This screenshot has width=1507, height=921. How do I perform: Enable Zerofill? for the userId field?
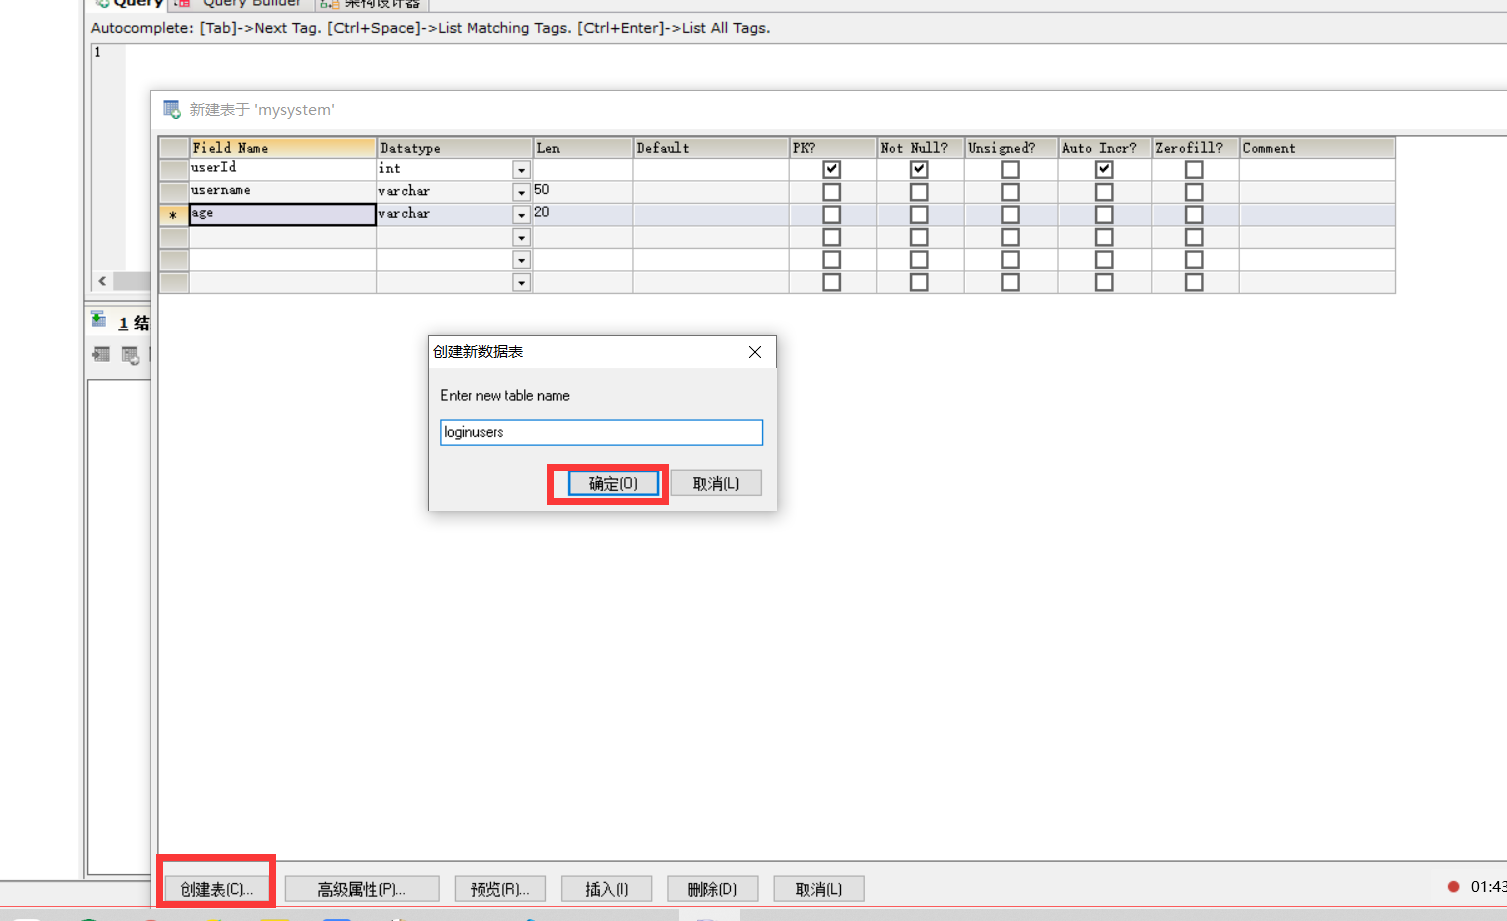pos(1194,170)
